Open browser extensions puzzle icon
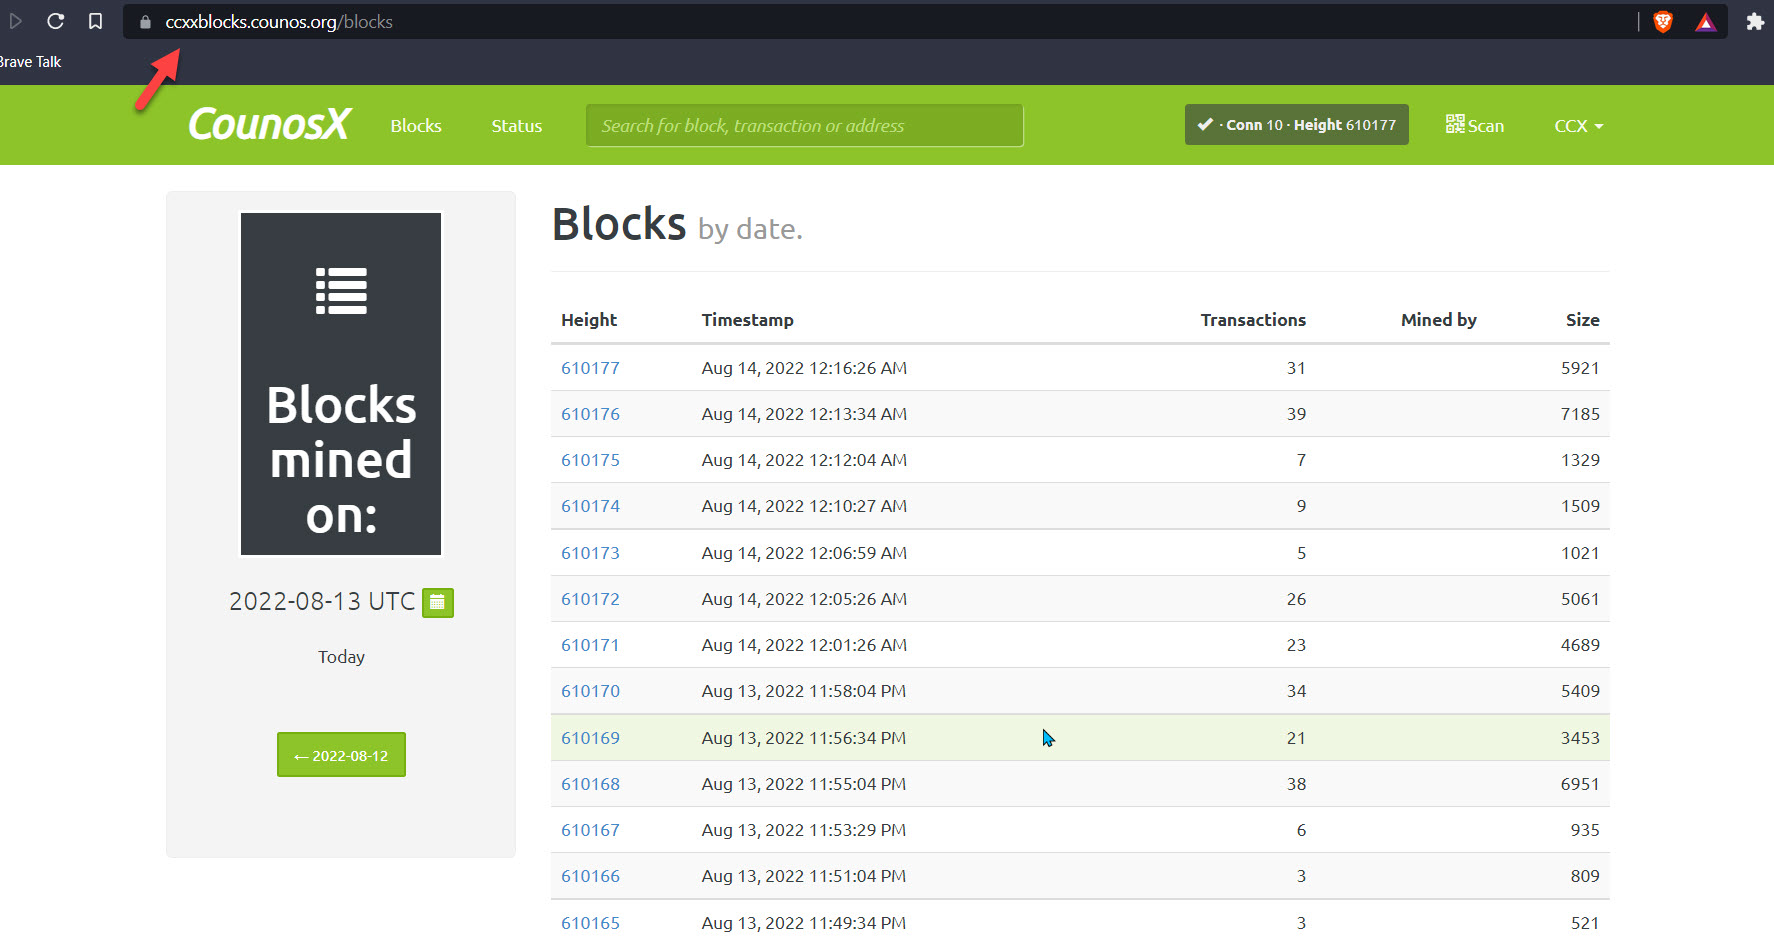 (1755, 22)
